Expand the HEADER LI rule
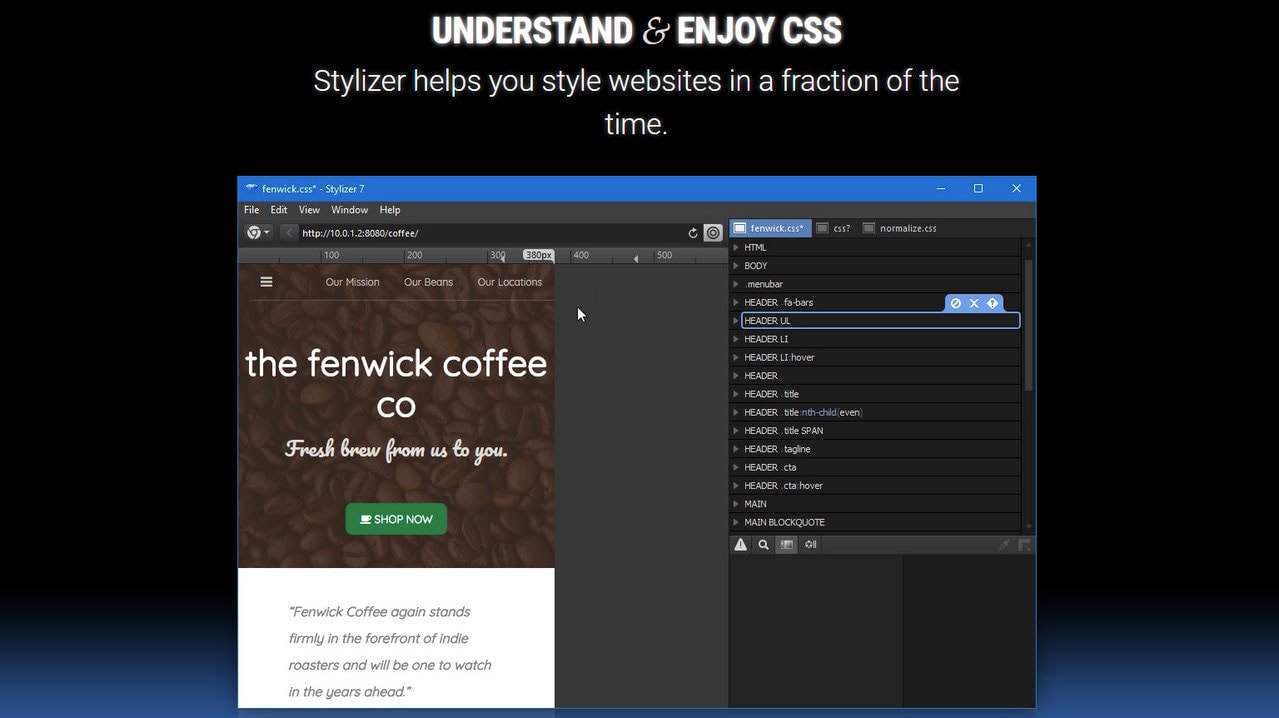This screenshot has height=718, width=1279. tap(736, 339)
